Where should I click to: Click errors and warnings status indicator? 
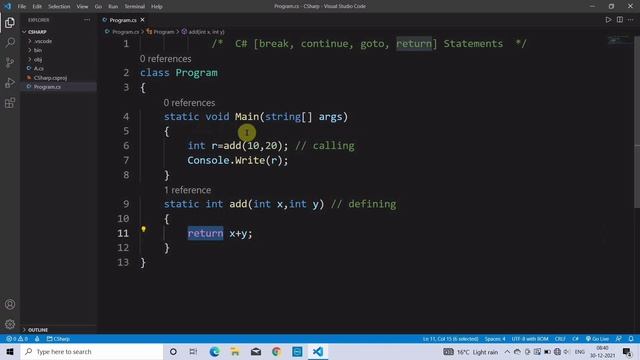click(17, 339)
